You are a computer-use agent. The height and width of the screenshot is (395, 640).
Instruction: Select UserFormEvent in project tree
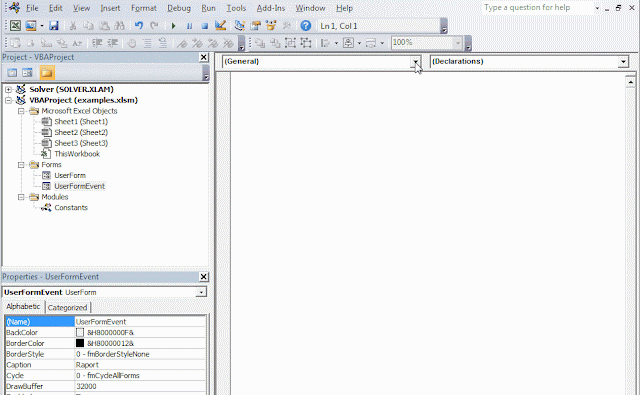[x=80, y=186]
